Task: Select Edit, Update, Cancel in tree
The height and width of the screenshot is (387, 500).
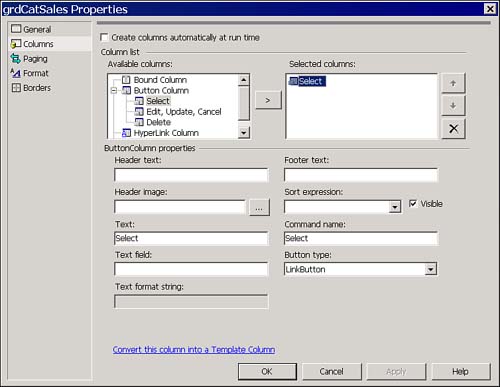Action: pos(184,112)
